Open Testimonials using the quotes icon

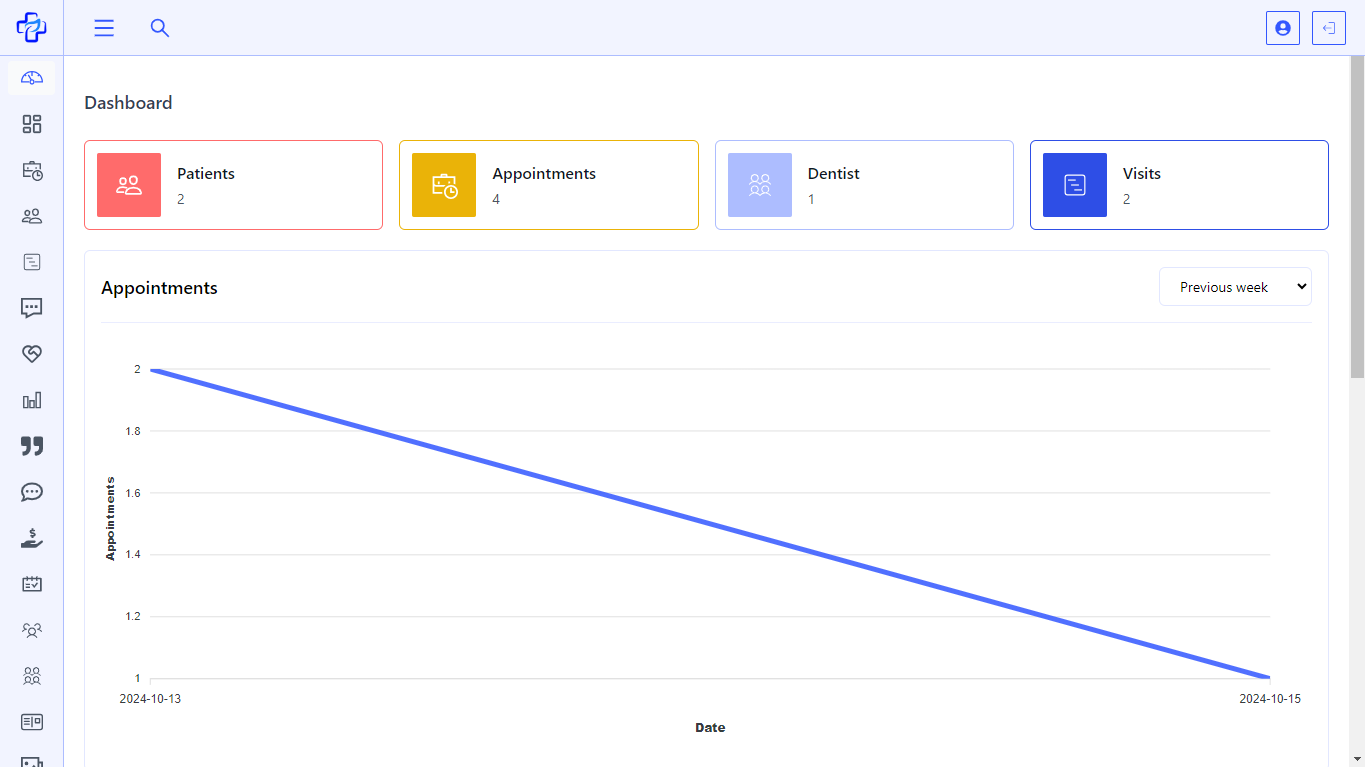click(x=31, y=446)
